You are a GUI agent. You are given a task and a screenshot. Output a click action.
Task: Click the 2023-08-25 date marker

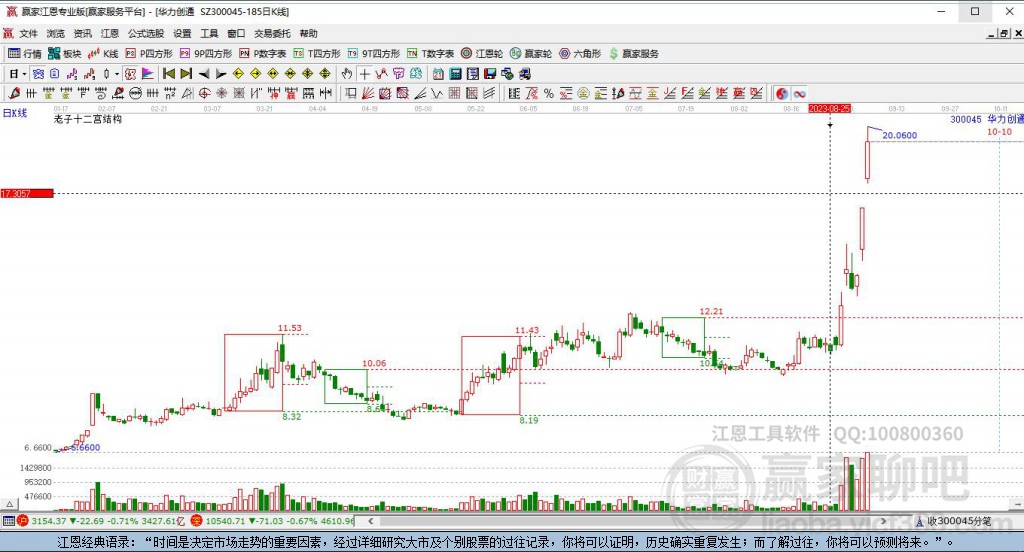coord(829,108)
